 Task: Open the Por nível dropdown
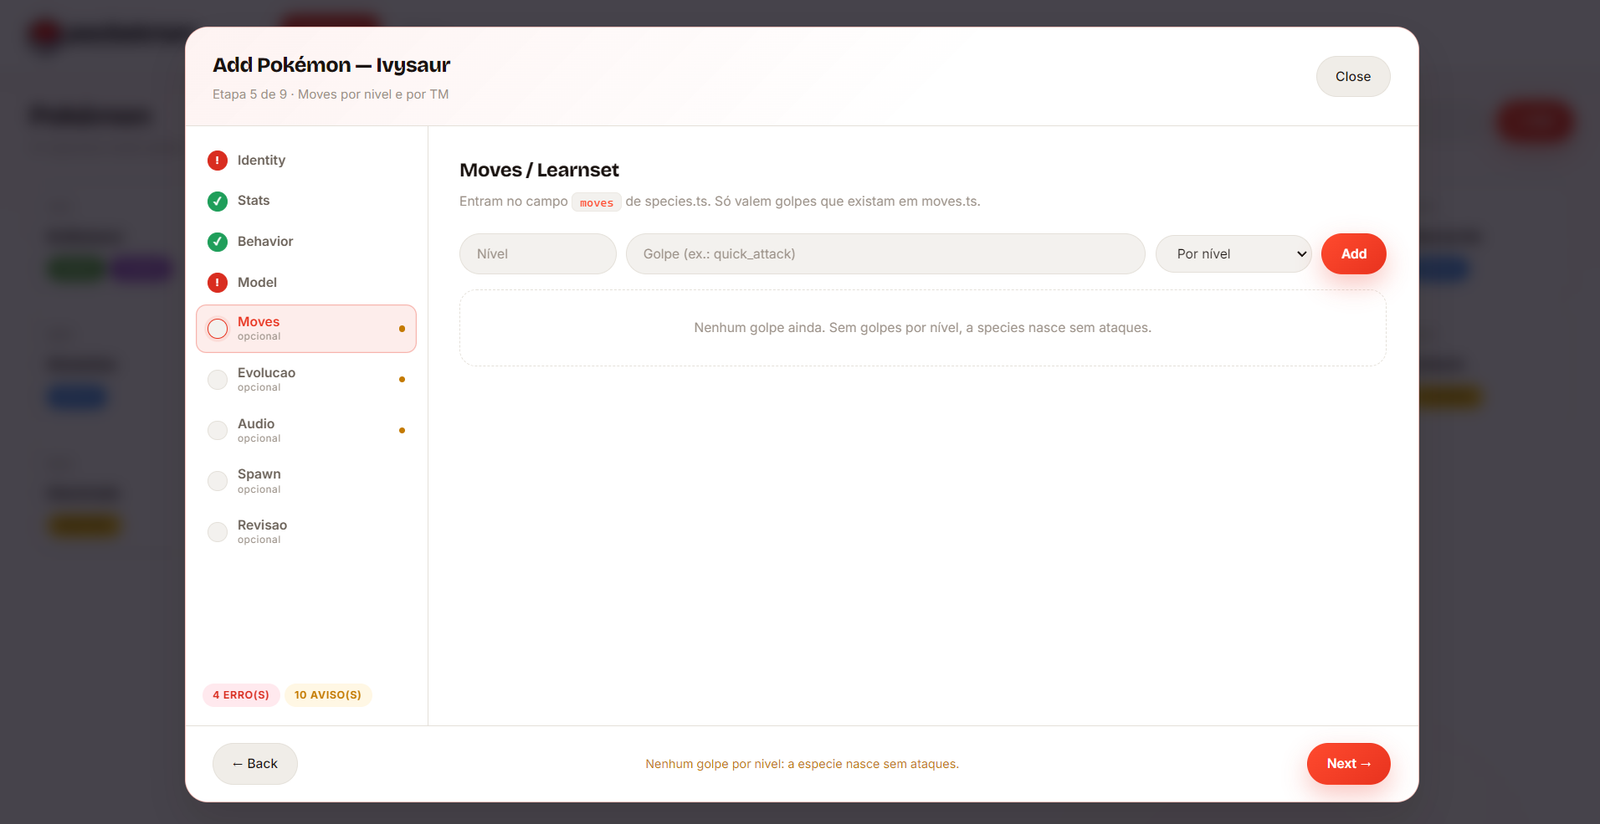(x=1233, y=254)
